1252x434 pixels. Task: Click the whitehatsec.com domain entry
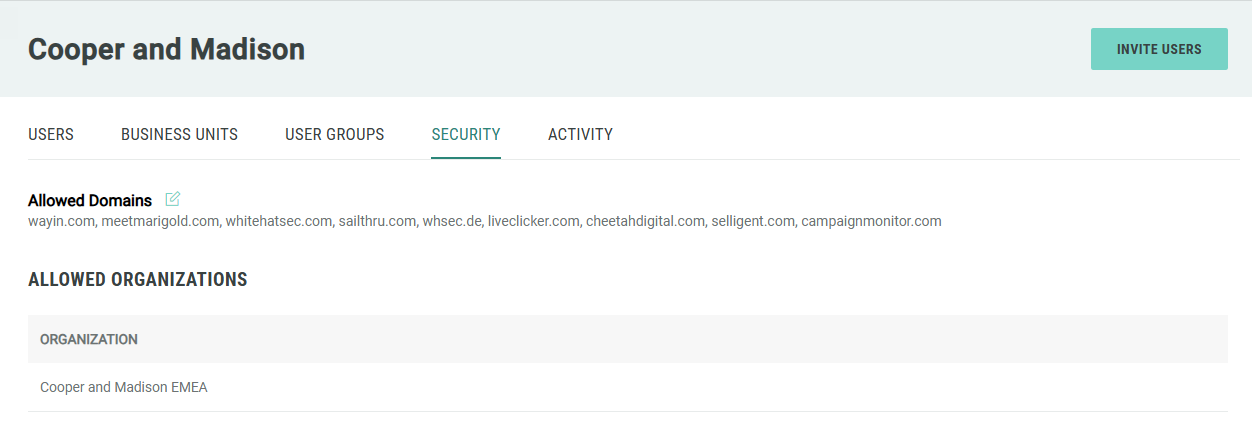[278, 221]
